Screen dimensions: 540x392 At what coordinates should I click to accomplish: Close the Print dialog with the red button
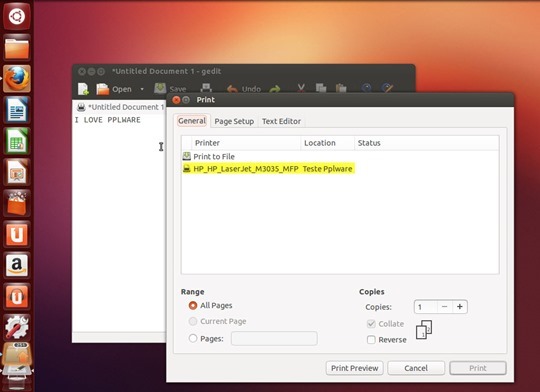[x=176, y=100]
